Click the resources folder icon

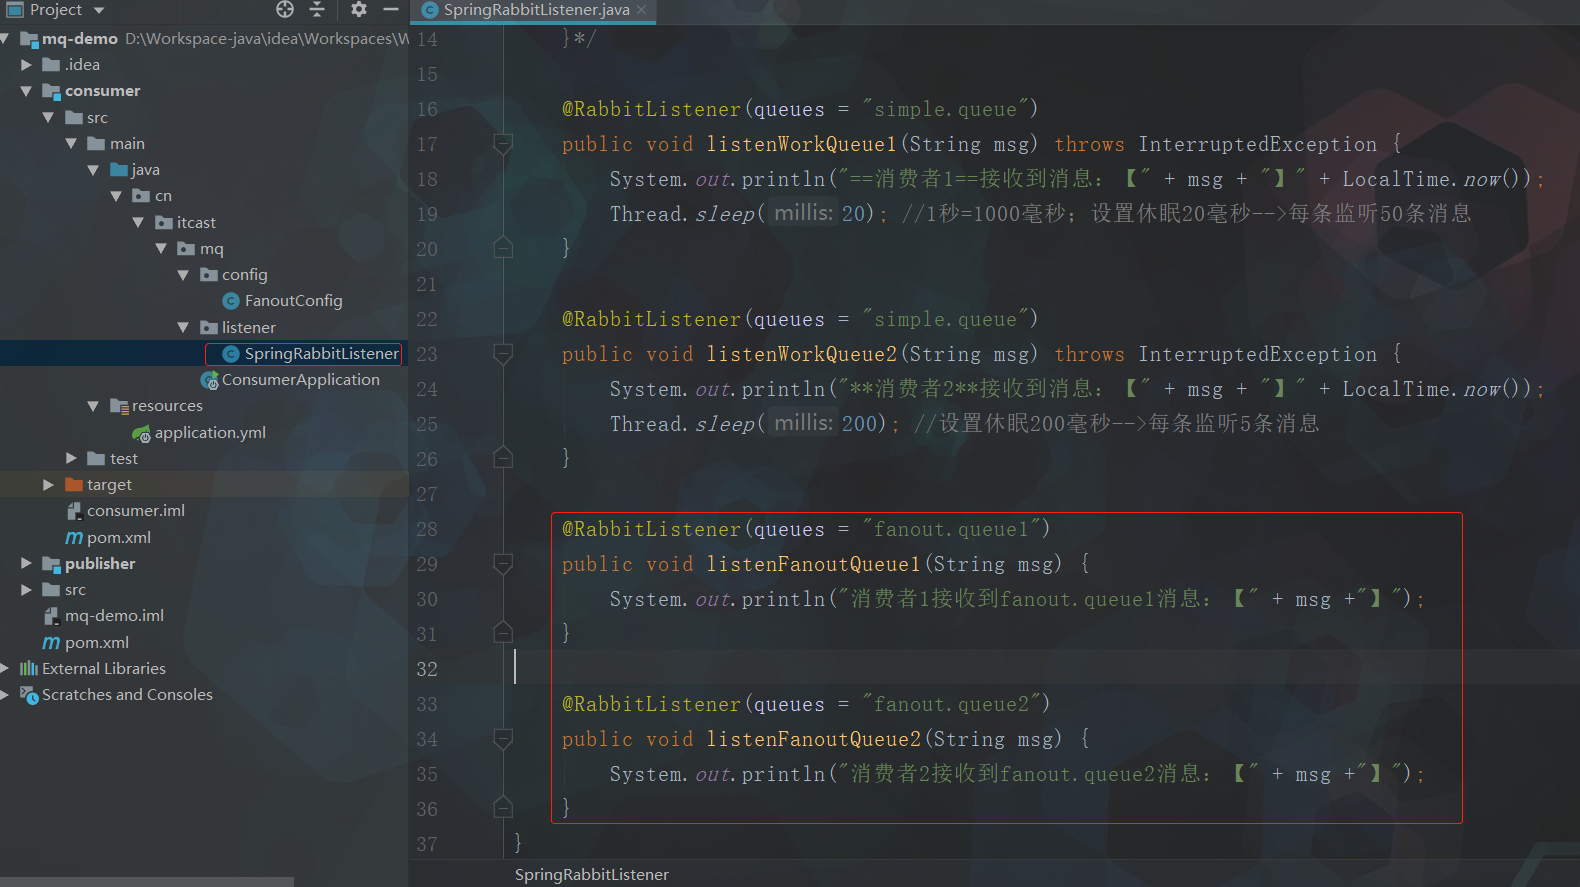pyautogui.click(x=119, y=406)
